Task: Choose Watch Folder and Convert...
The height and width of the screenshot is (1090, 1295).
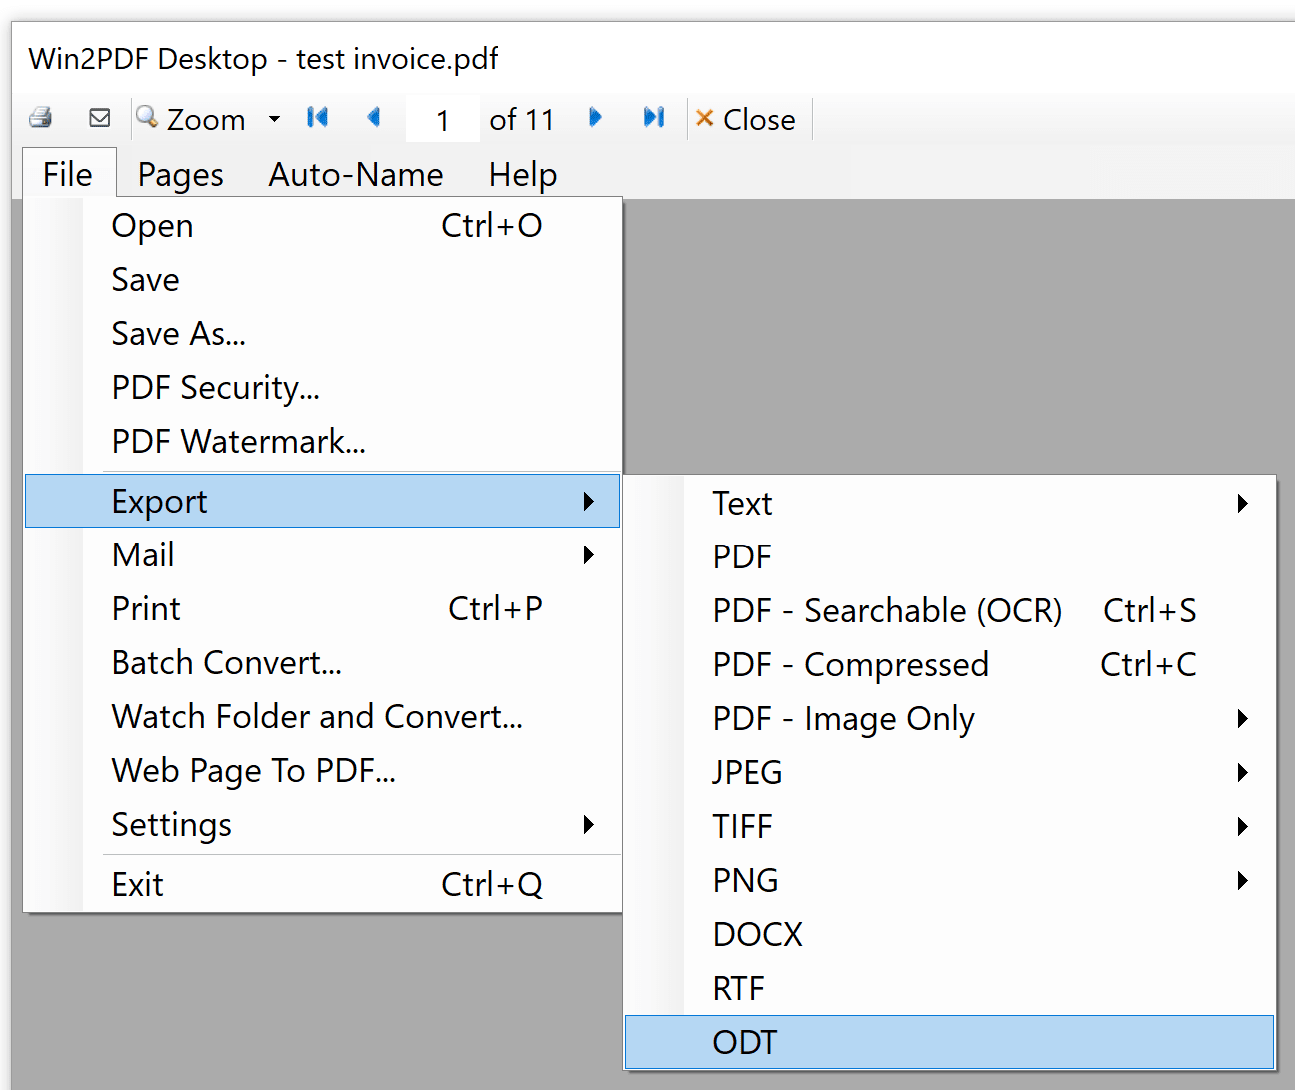Action: click(322, 717)
